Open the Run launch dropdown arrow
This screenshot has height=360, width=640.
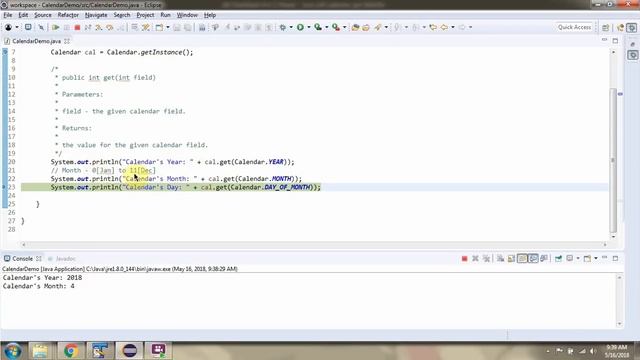(309, 27)
